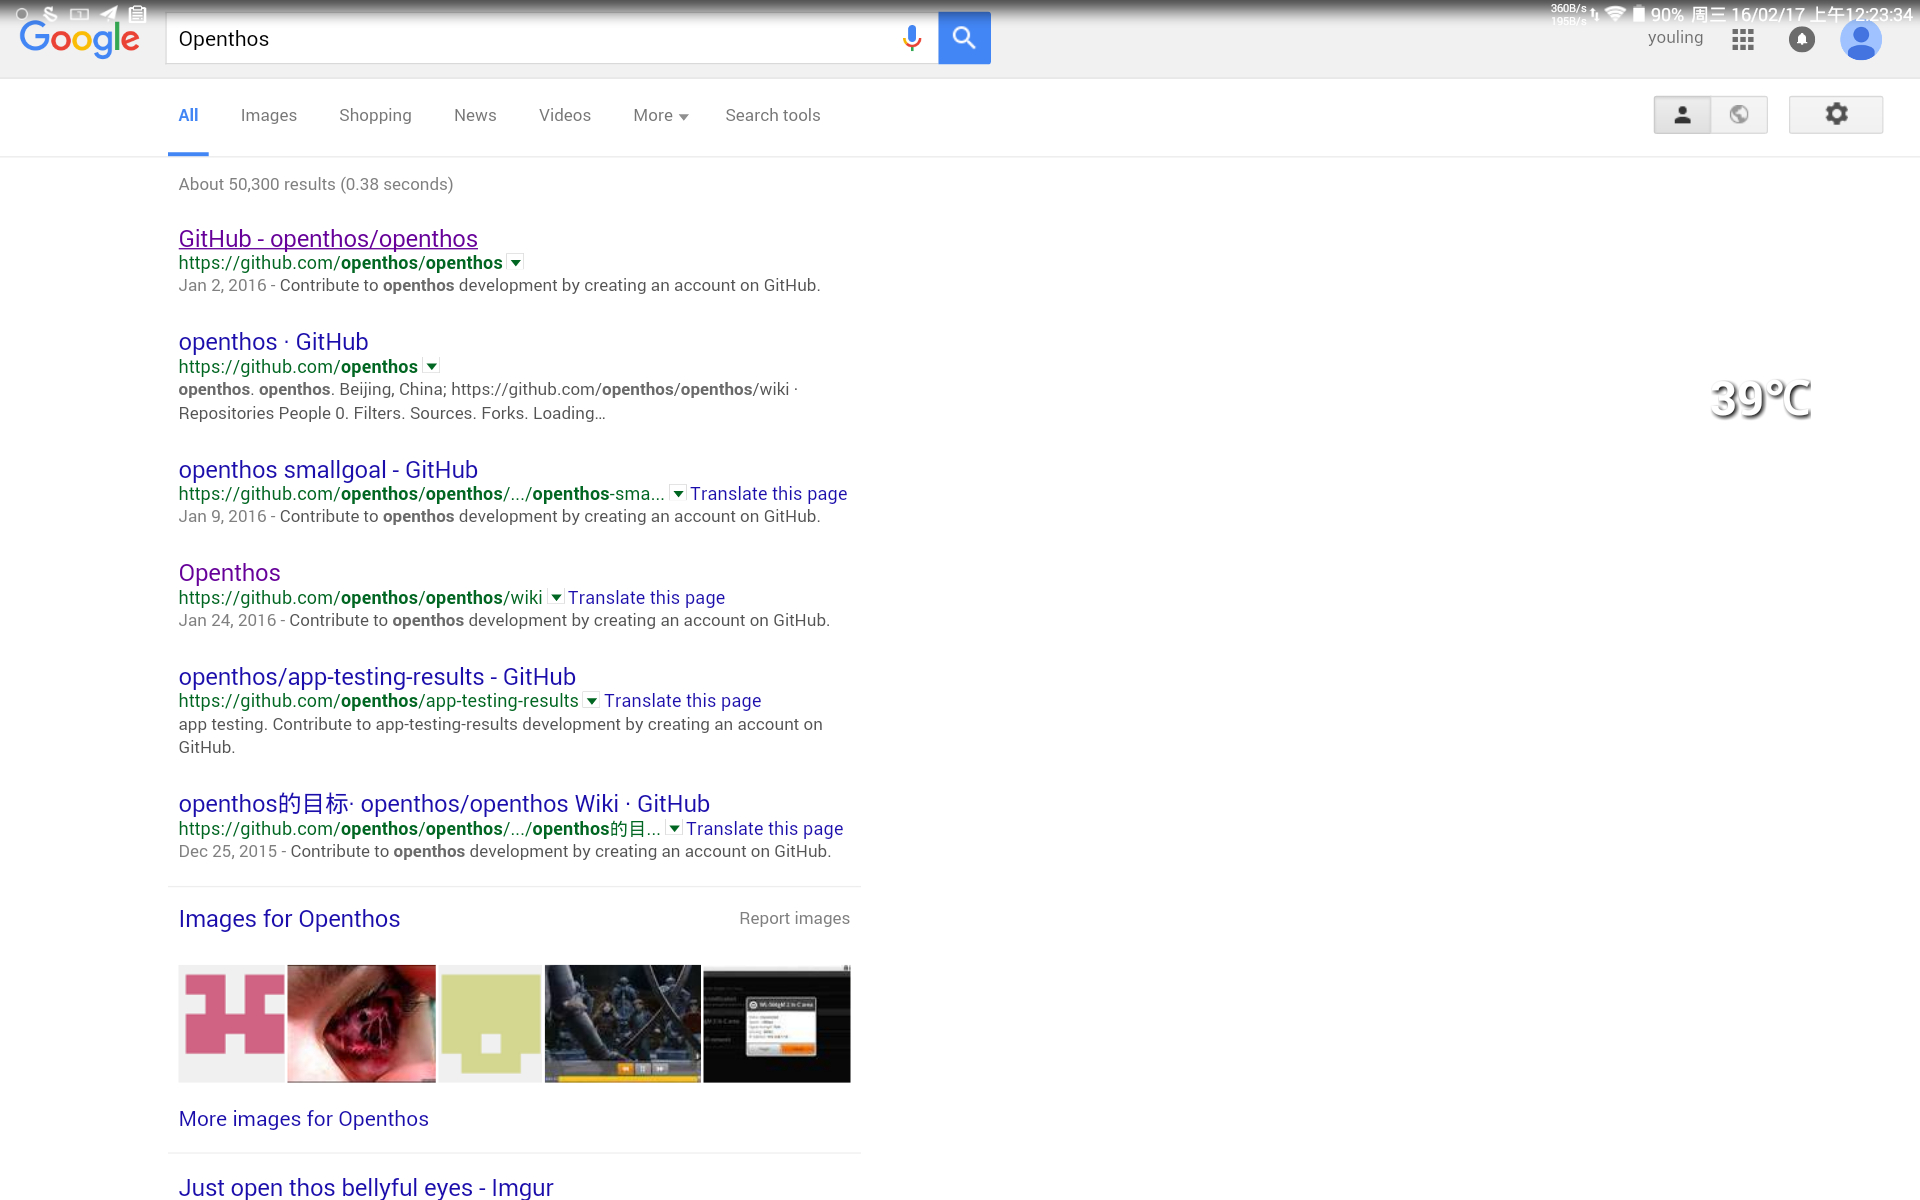Switch to the Shopping tab
The width and height of the screenshot is (1920, 1200).
(375, 115)
